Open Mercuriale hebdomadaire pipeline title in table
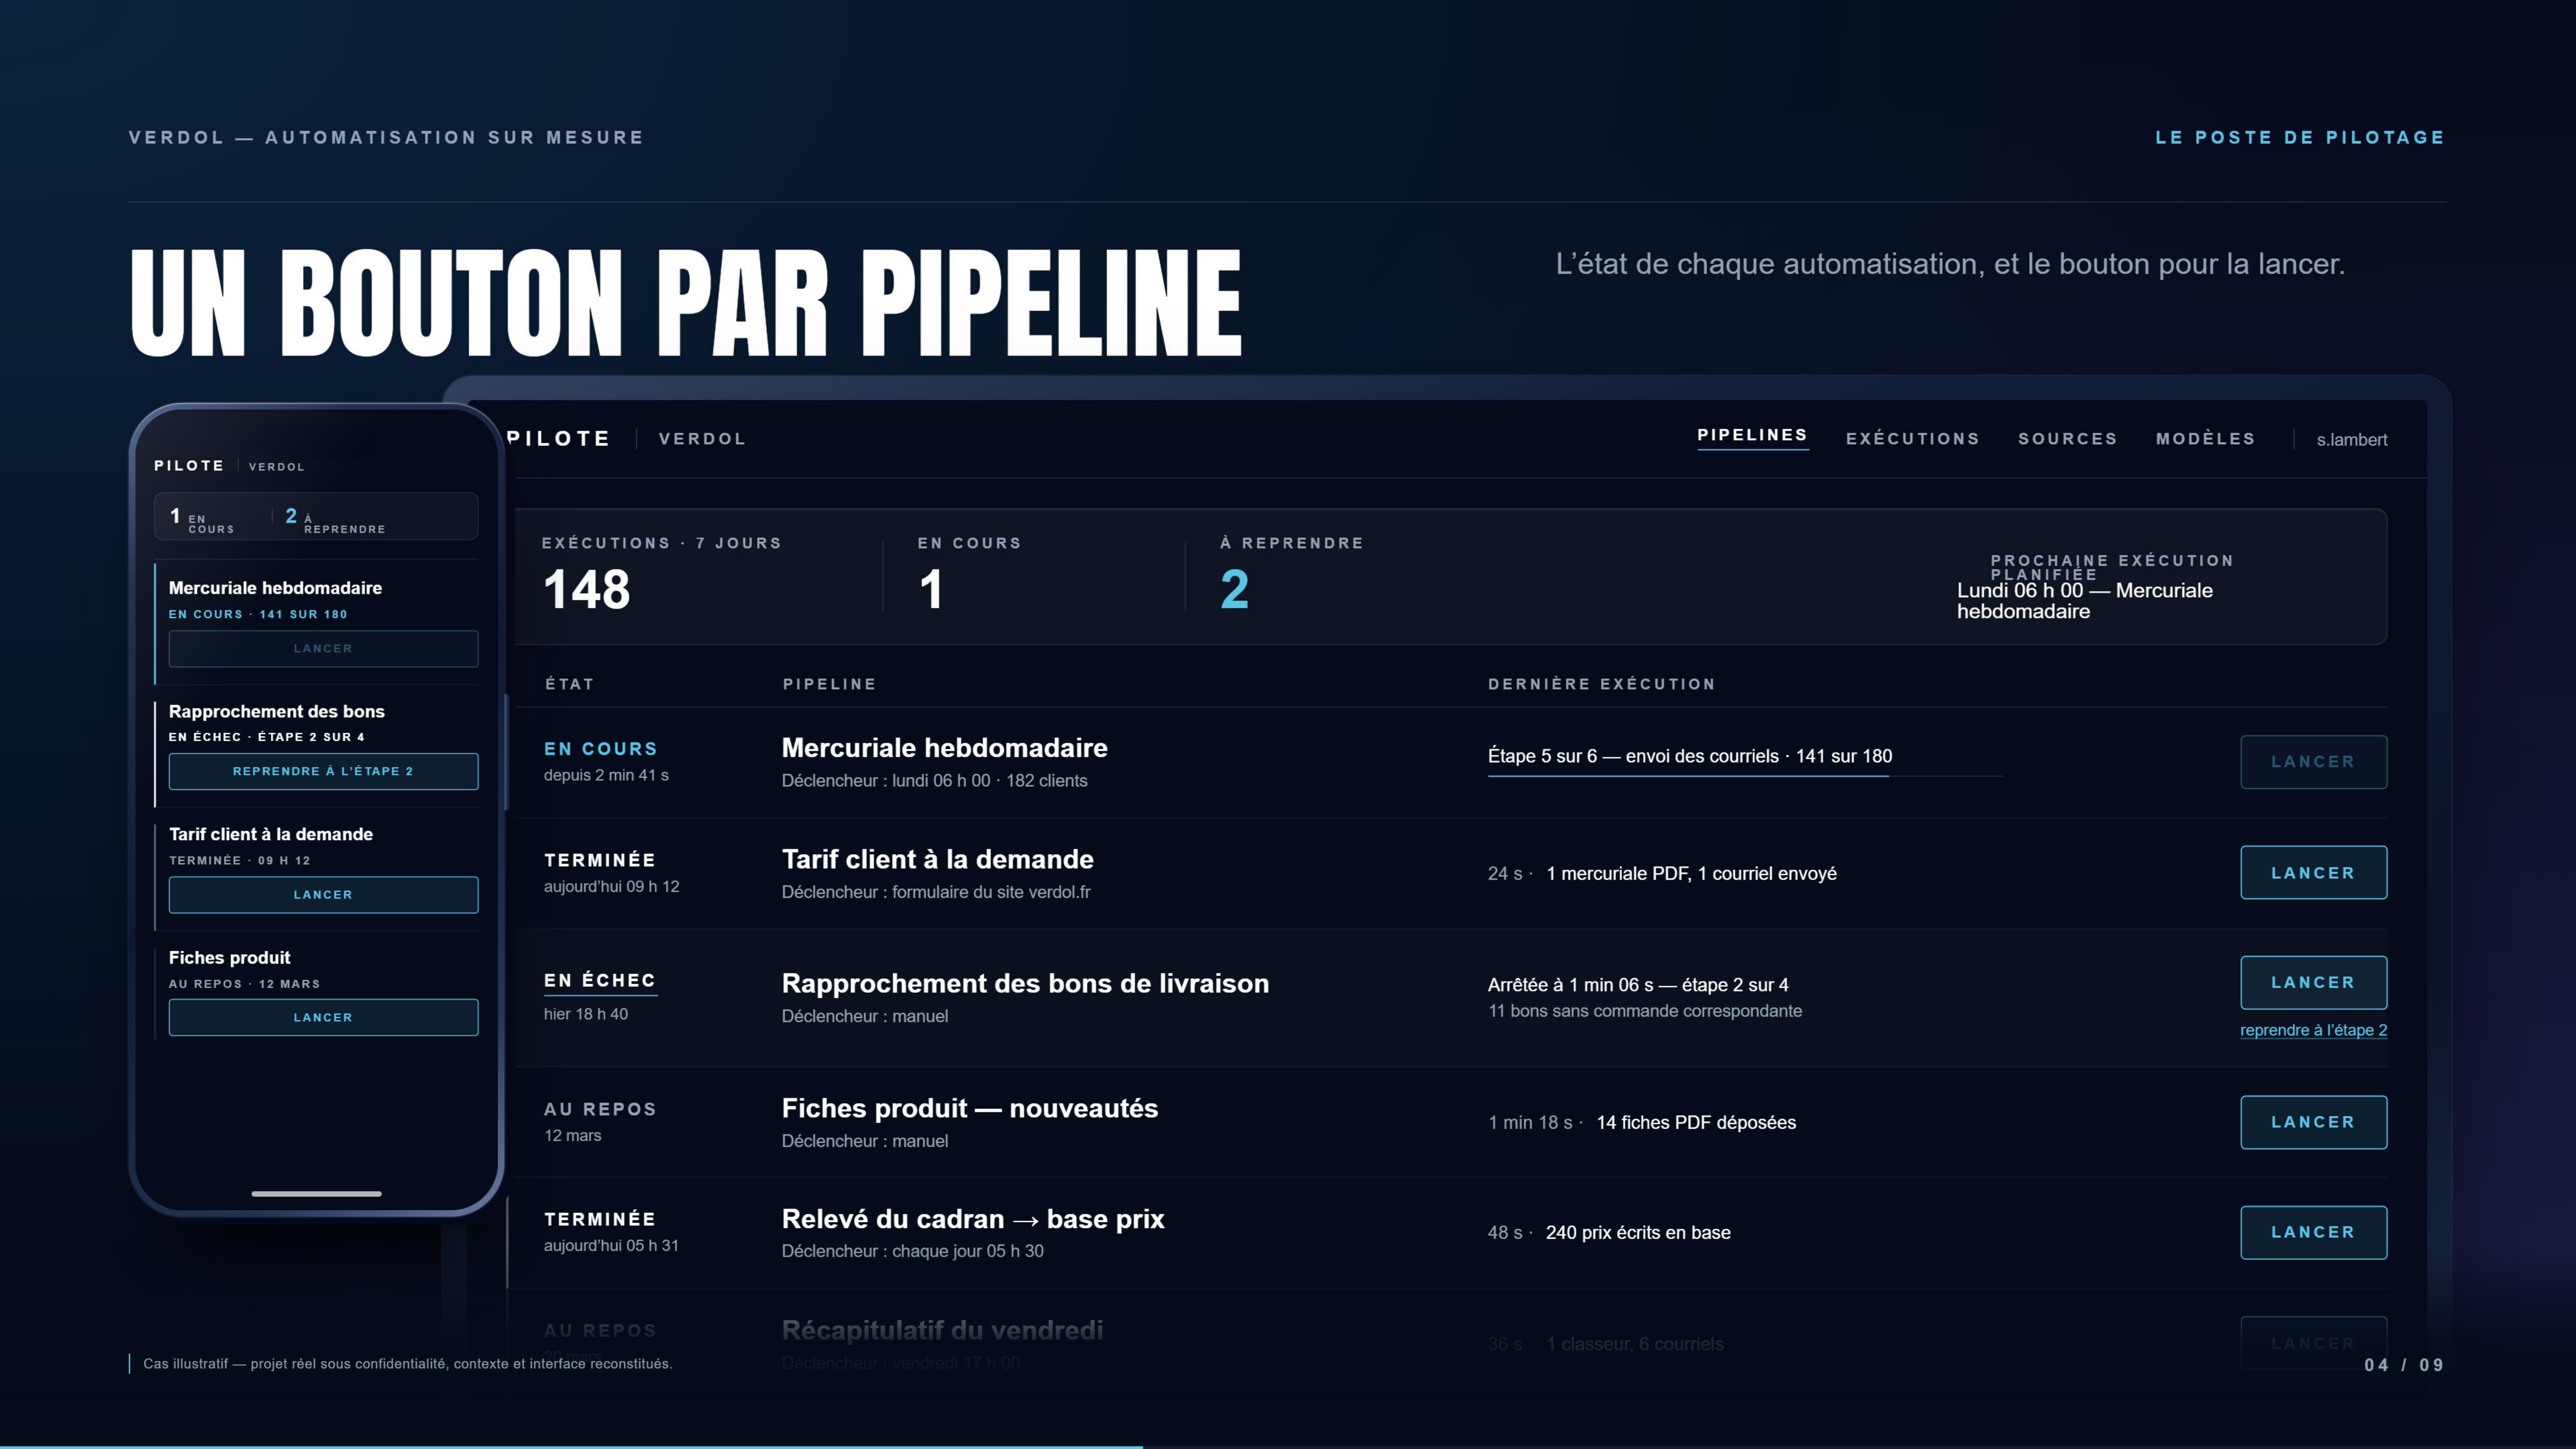This screenshot has height=1449, width=2576. 944,748
